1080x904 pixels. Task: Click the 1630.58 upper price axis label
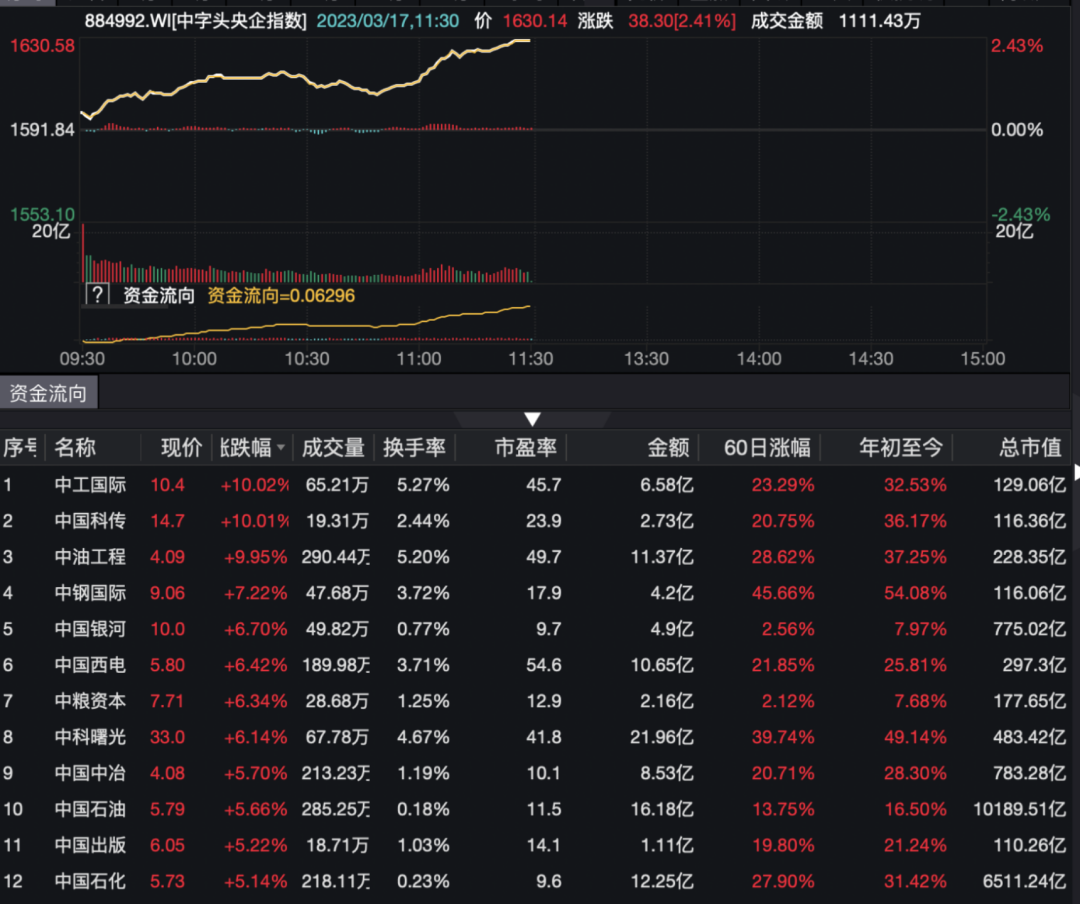click(42, 46)
